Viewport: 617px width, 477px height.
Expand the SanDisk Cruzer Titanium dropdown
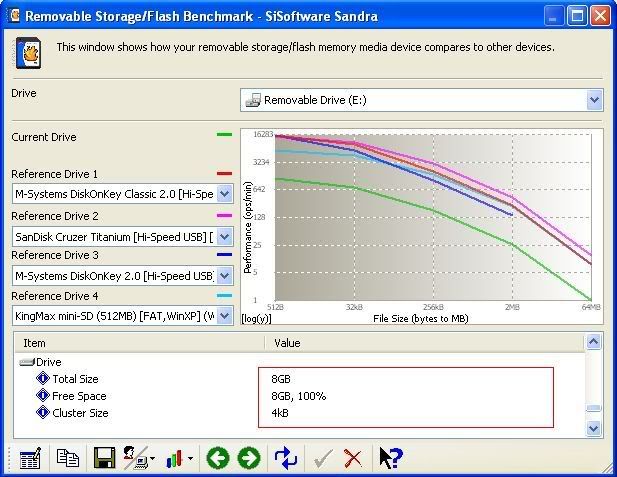point(224,237)
